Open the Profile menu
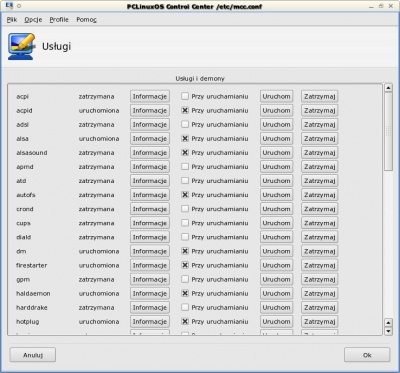Screen dimensions: 400x373 click(x=59, y=20)
